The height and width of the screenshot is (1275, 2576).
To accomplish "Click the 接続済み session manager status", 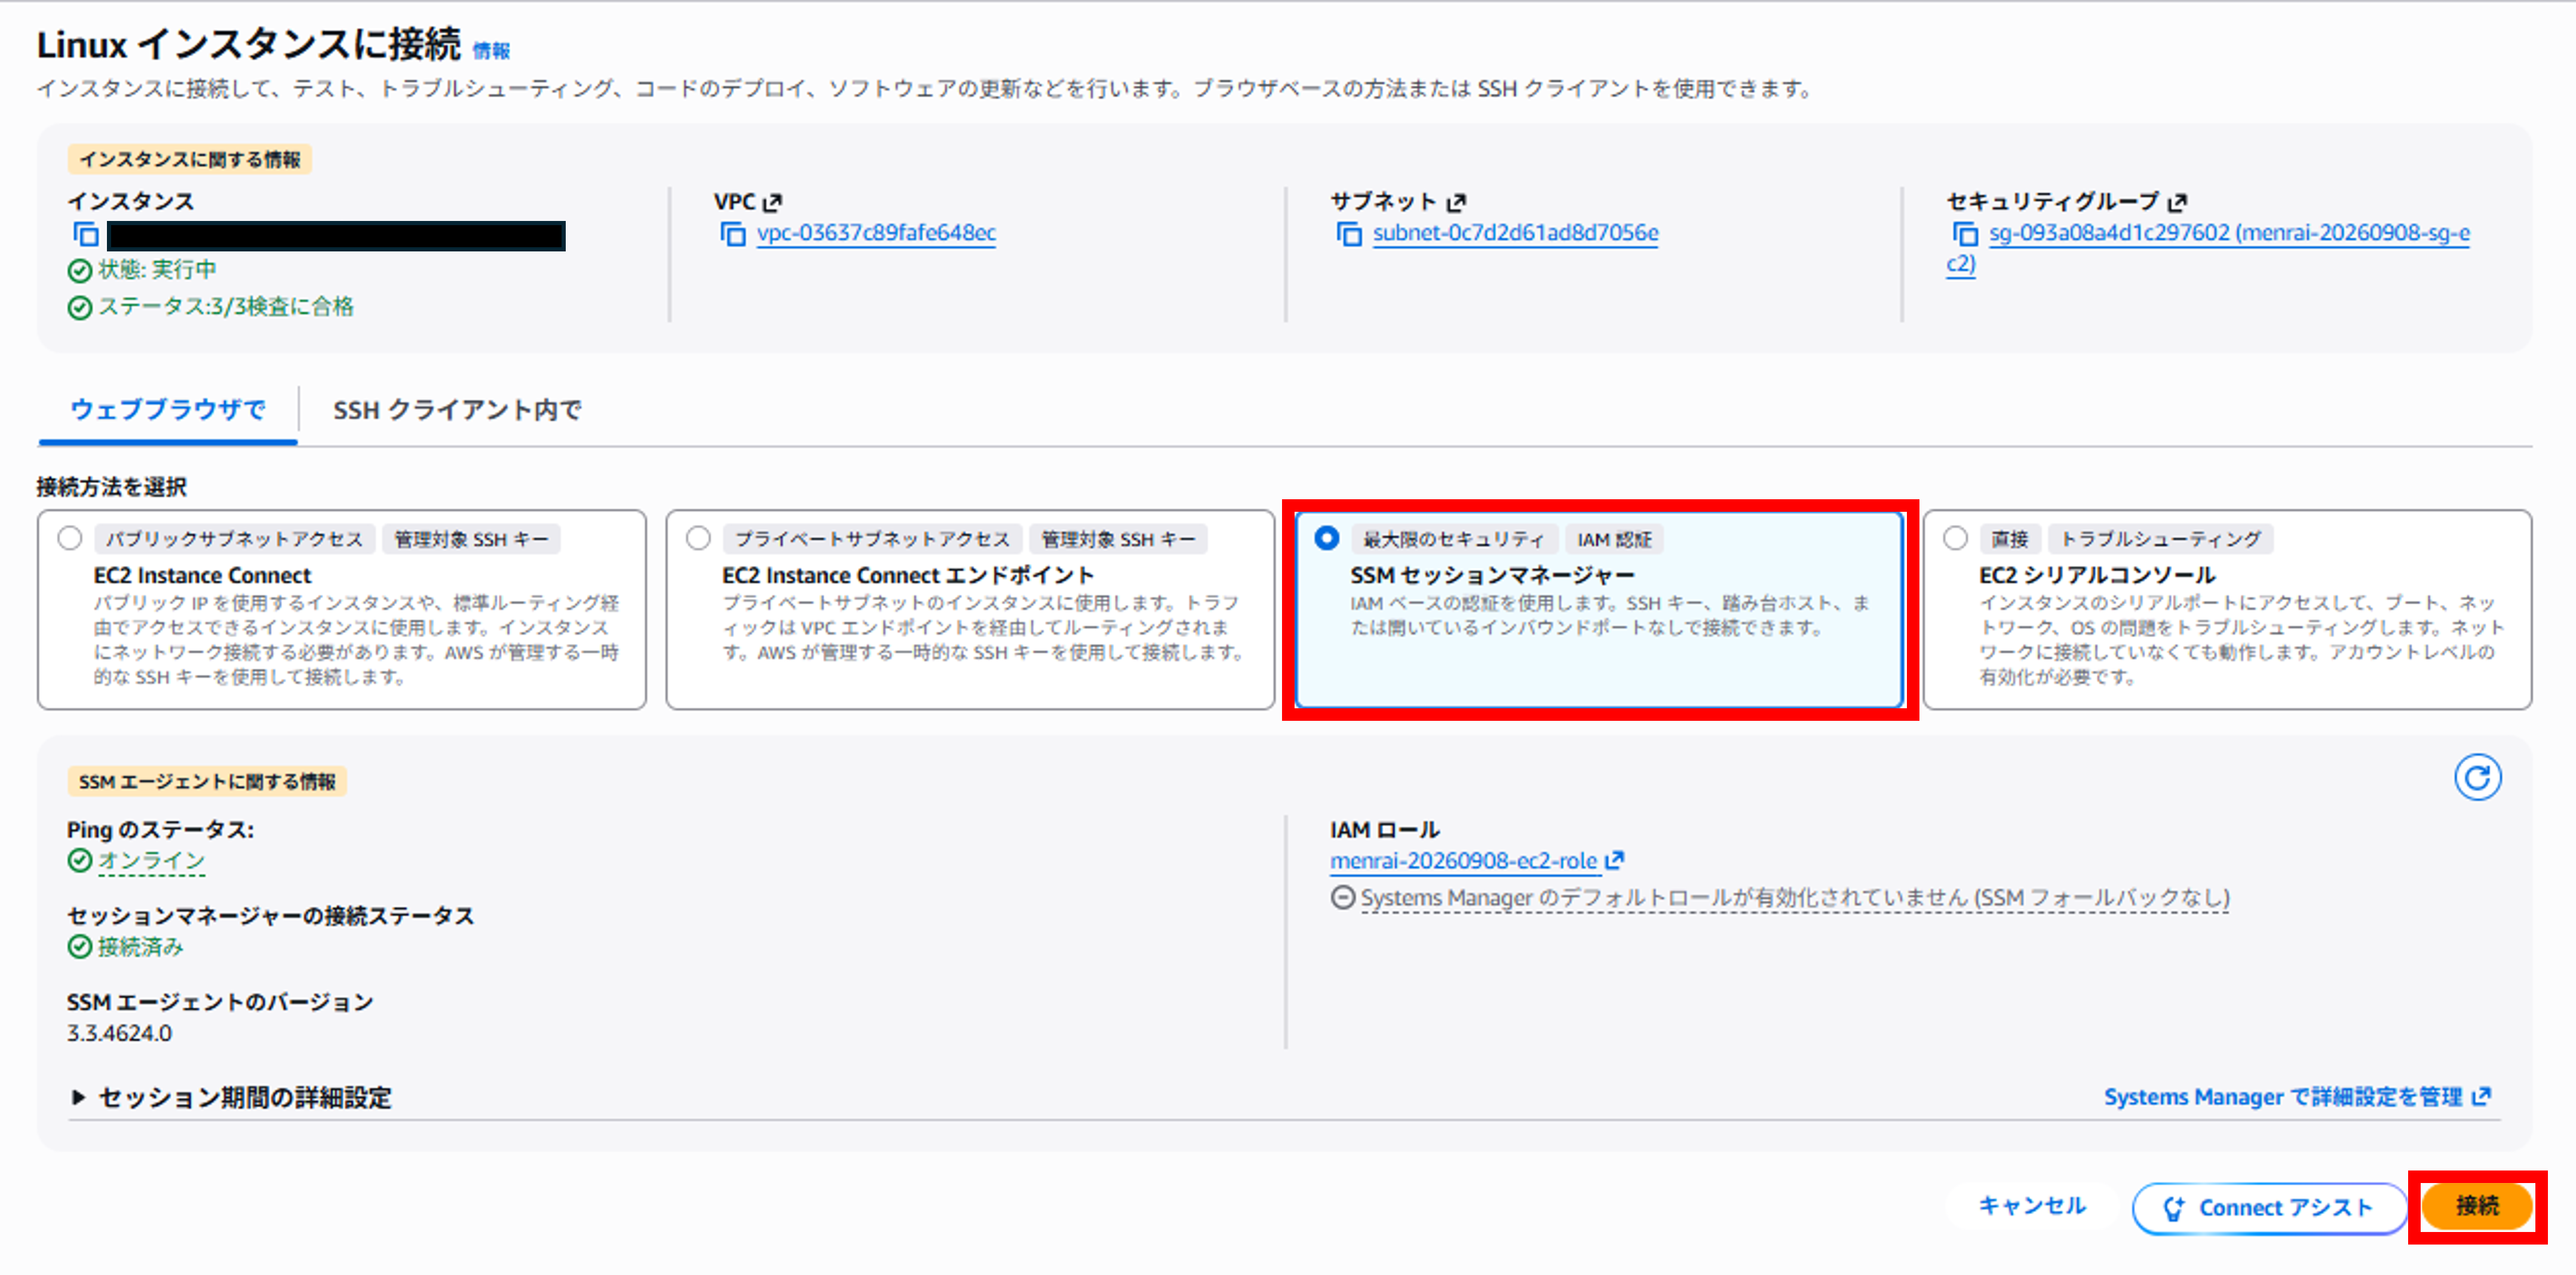I will [141, 947].
